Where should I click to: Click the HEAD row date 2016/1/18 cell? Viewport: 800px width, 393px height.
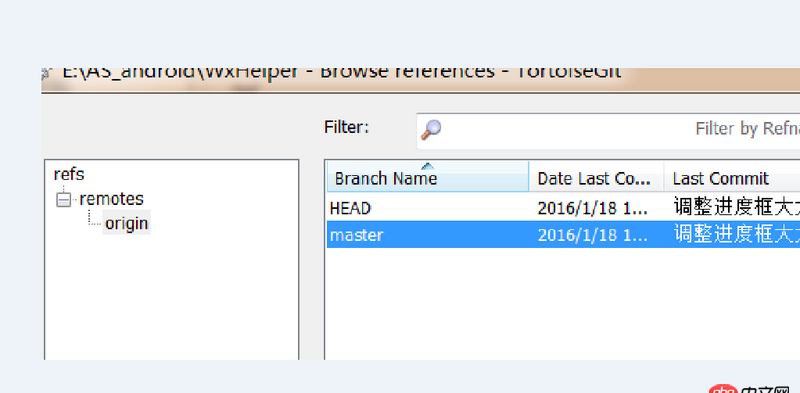(593, 208)
